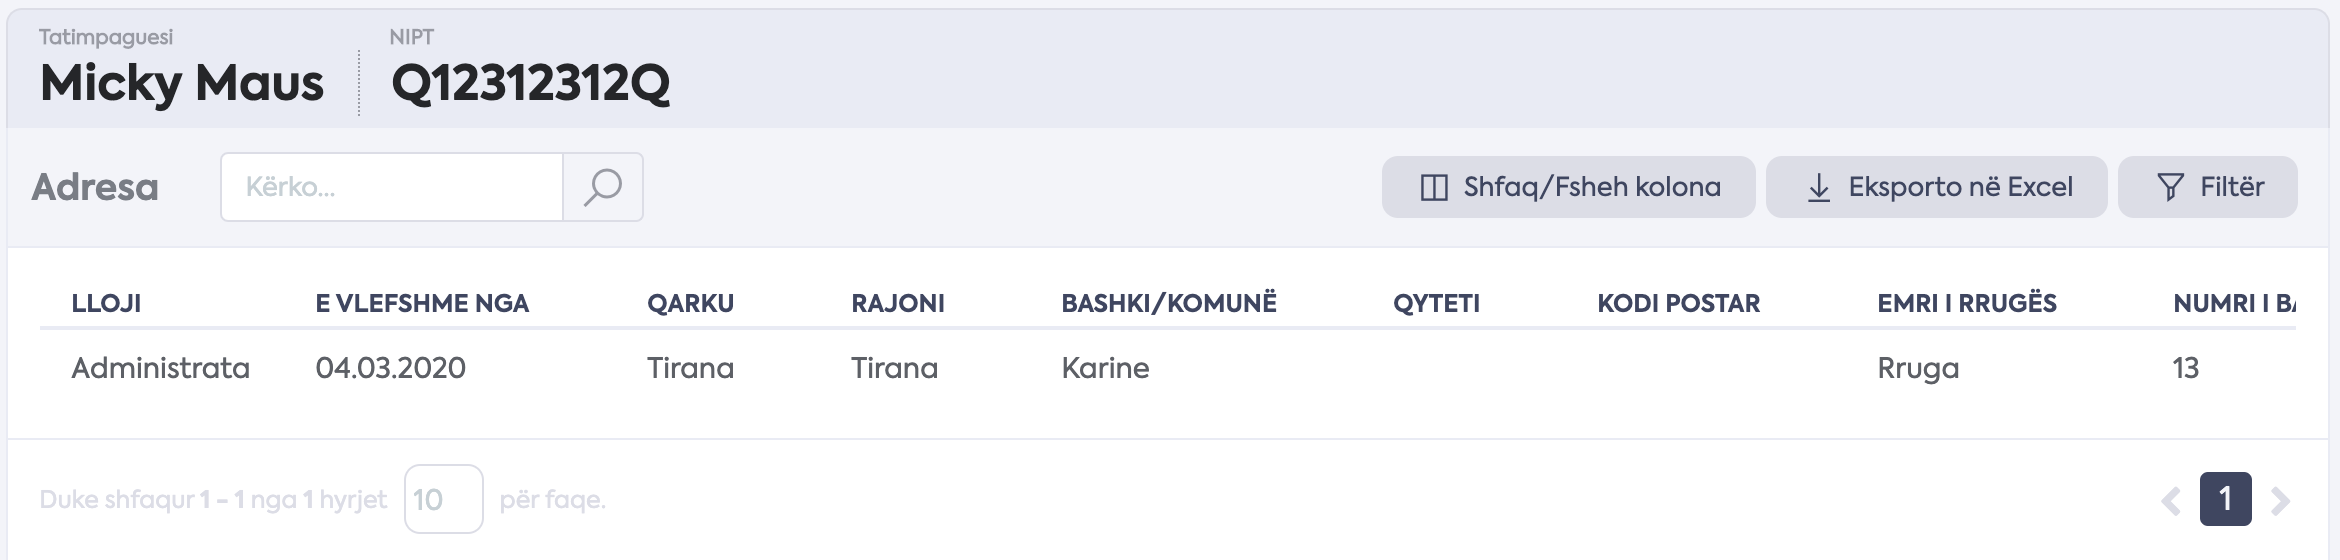This screenshot has width=2340, height=560.
Task: Sort by E VLEFSHME NGA column
Action: coord(422,303)
